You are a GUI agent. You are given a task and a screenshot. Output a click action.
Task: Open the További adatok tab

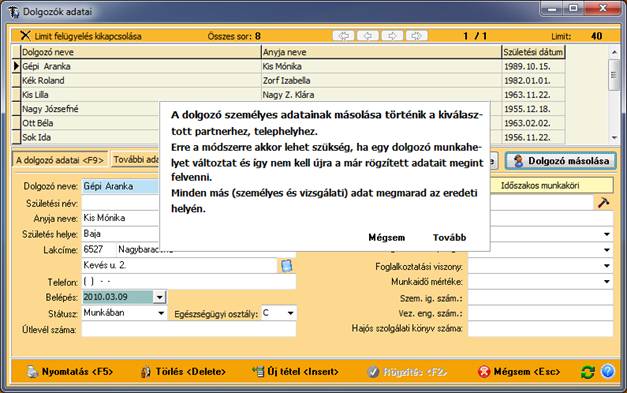[135, 160]
